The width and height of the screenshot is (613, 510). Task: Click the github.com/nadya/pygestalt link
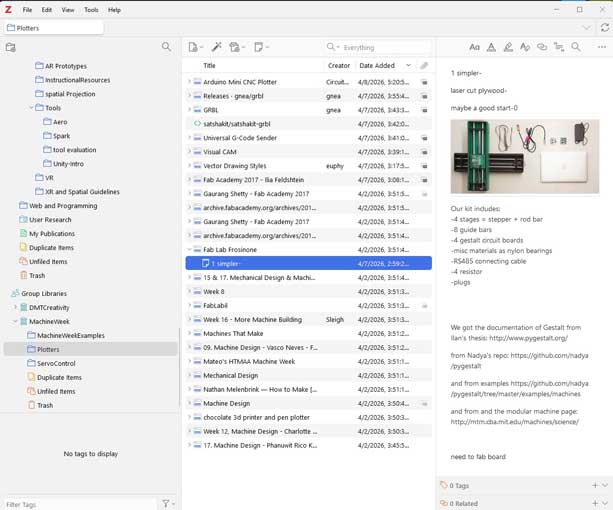(x=520, y=361)
